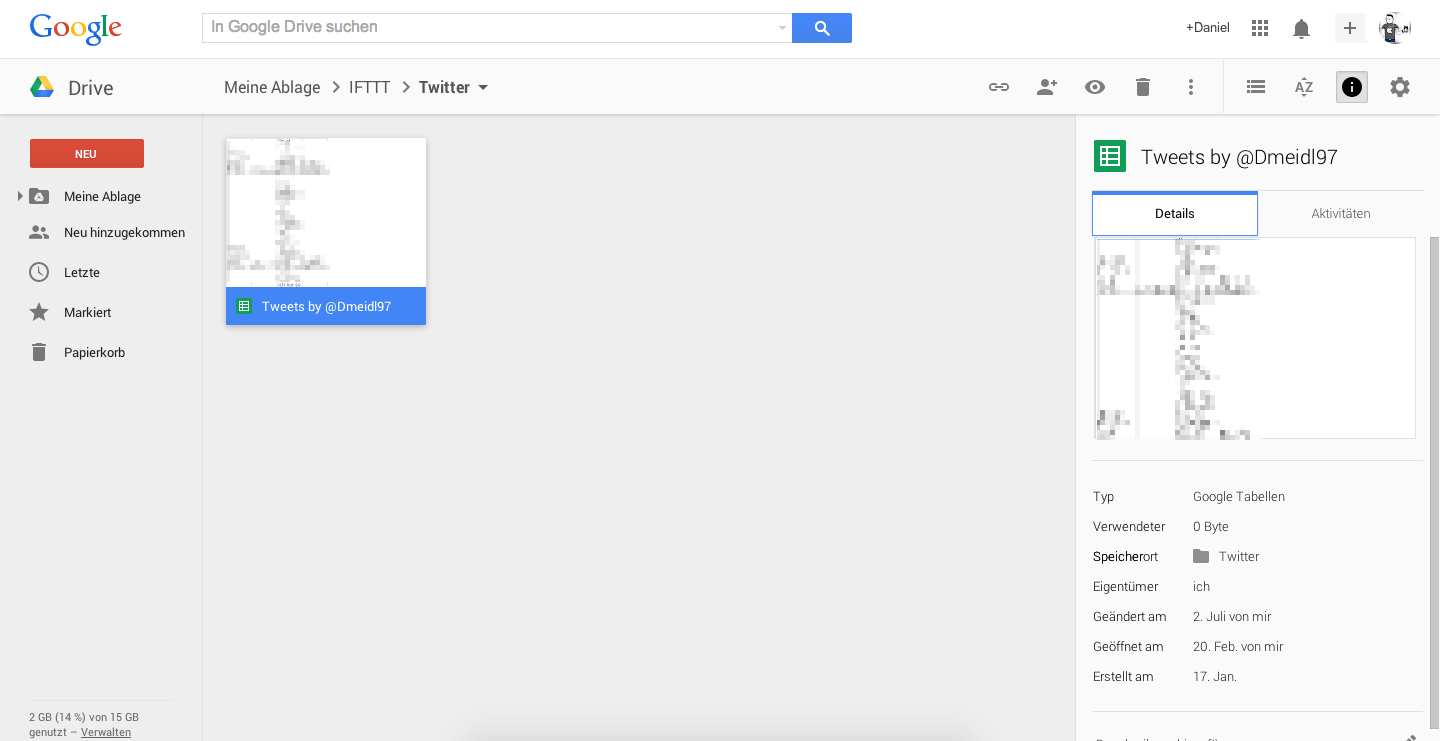Click the 2 GB von 15 GB storage text

pos(84,717)
